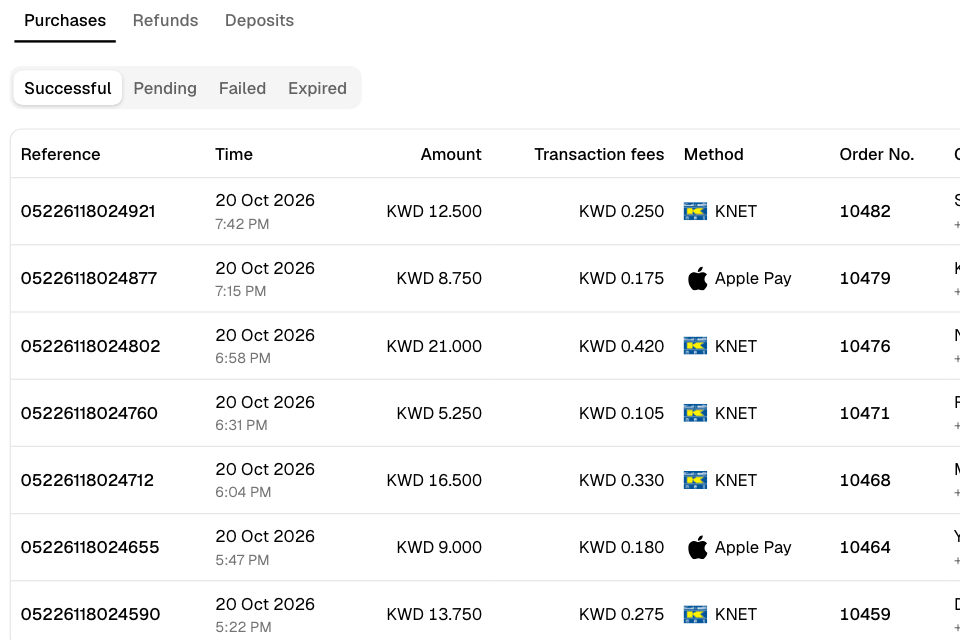This screenshot has width=960, height=640.
Task: Open reference 05226118024802
Action: 91,346
